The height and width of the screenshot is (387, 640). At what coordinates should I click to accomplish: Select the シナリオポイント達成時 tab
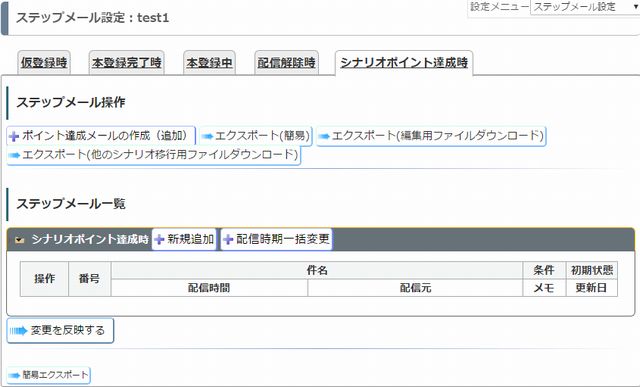click(x=404, y=62)
